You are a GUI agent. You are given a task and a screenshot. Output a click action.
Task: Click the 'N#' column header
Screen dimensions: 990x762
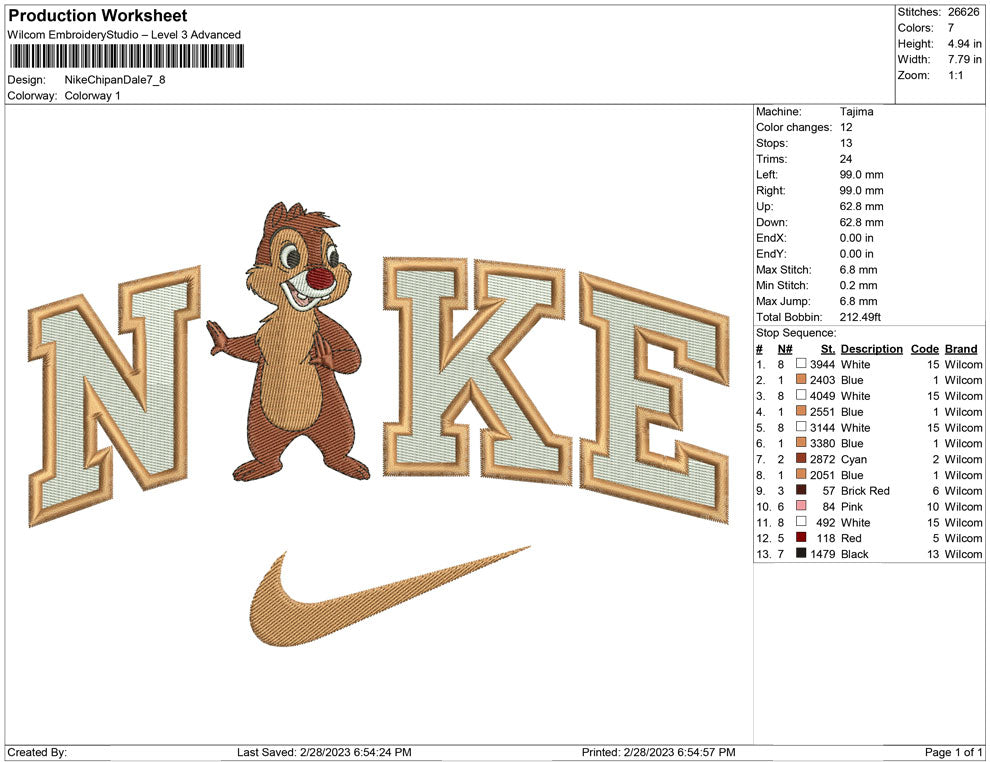tap(785, 348)
